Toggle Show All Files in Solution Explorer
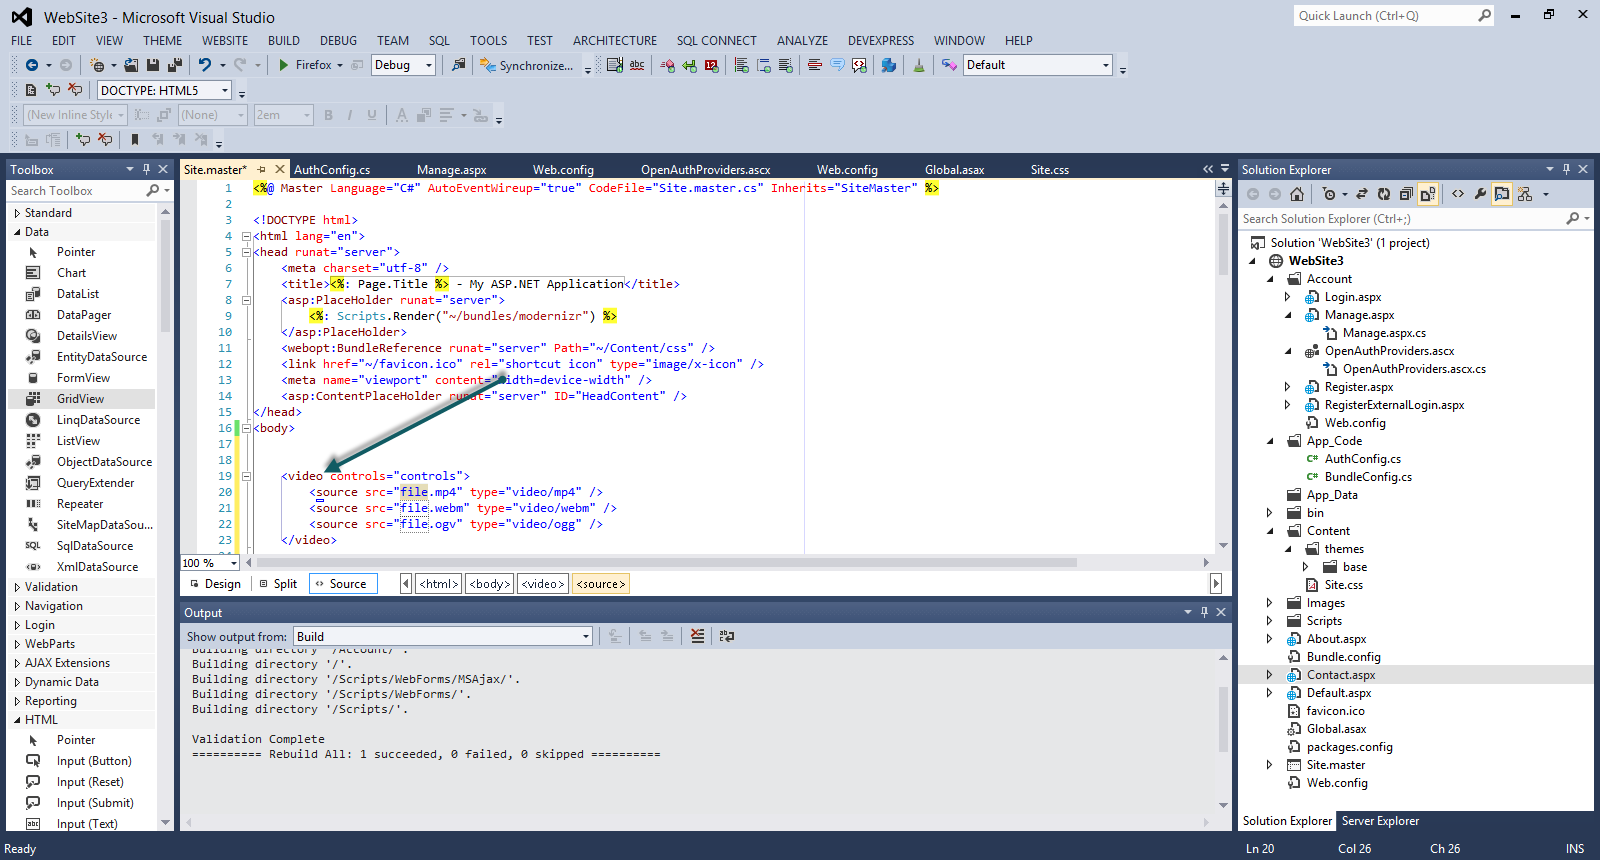The height and width of the screenshot is (860, 1600). 1428,194
